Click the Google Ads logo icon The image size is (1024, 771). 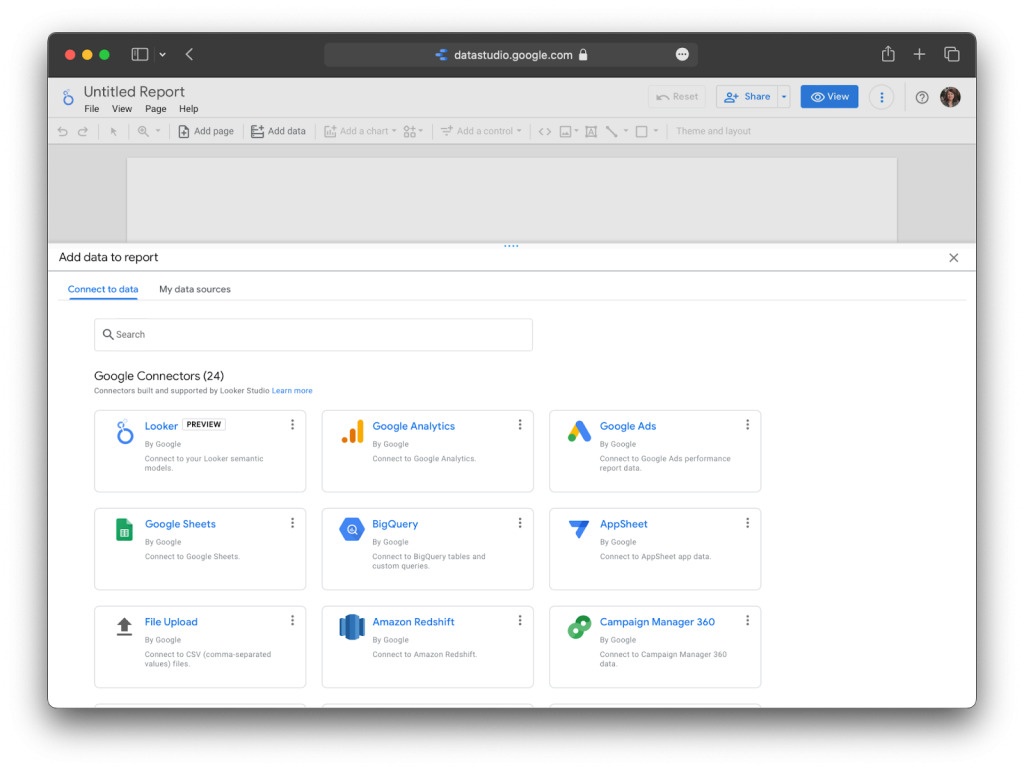[x=579, y=432]
